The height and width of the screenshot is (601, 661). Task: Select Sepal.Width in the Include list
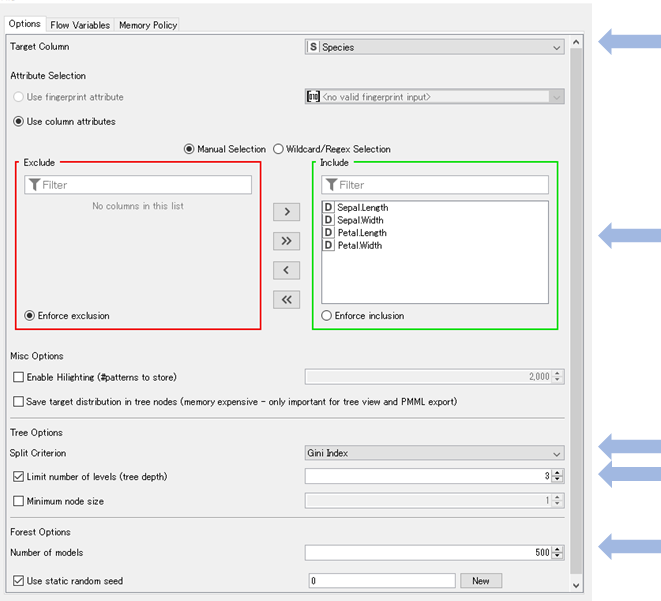(x=435, y=220)
